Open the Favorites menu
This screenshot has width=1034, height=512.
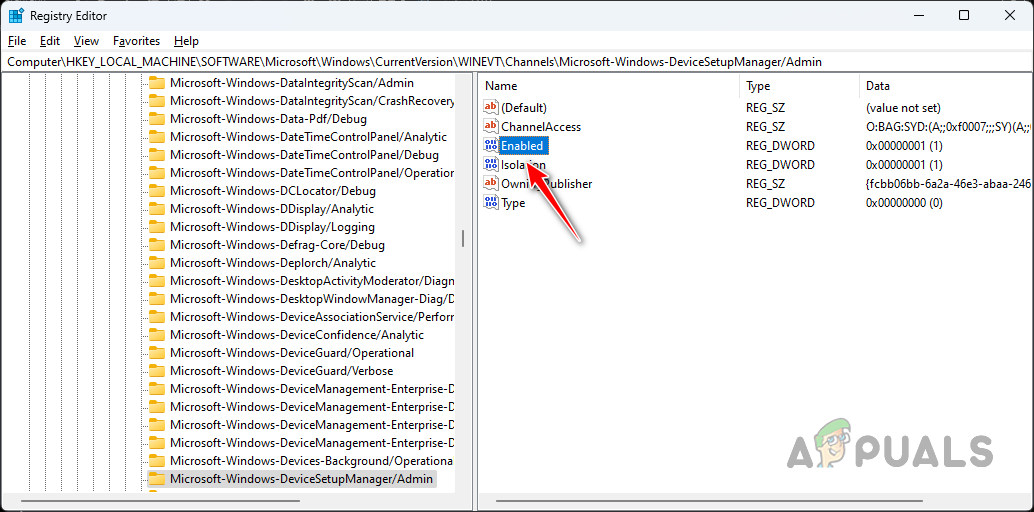pyautogui.click(x=137, y=41)
